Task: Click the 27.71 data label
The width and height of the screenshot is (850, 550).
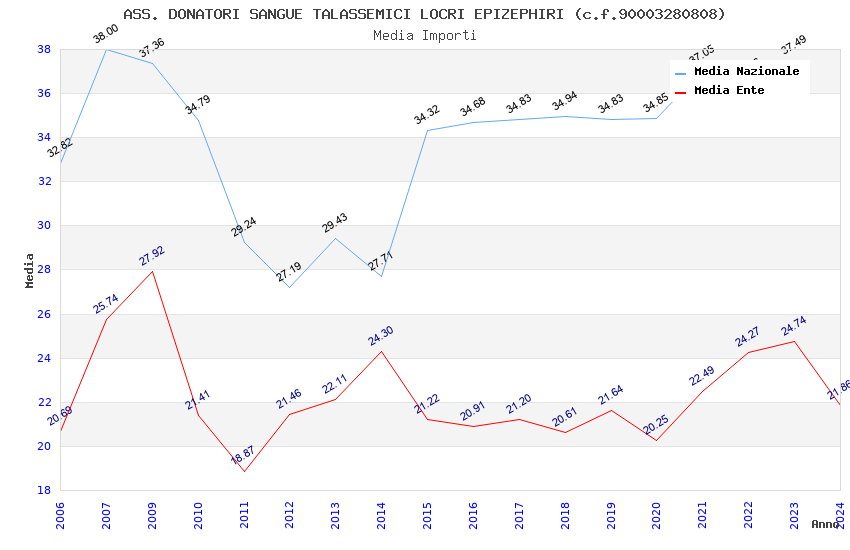Action: (381, 261)
